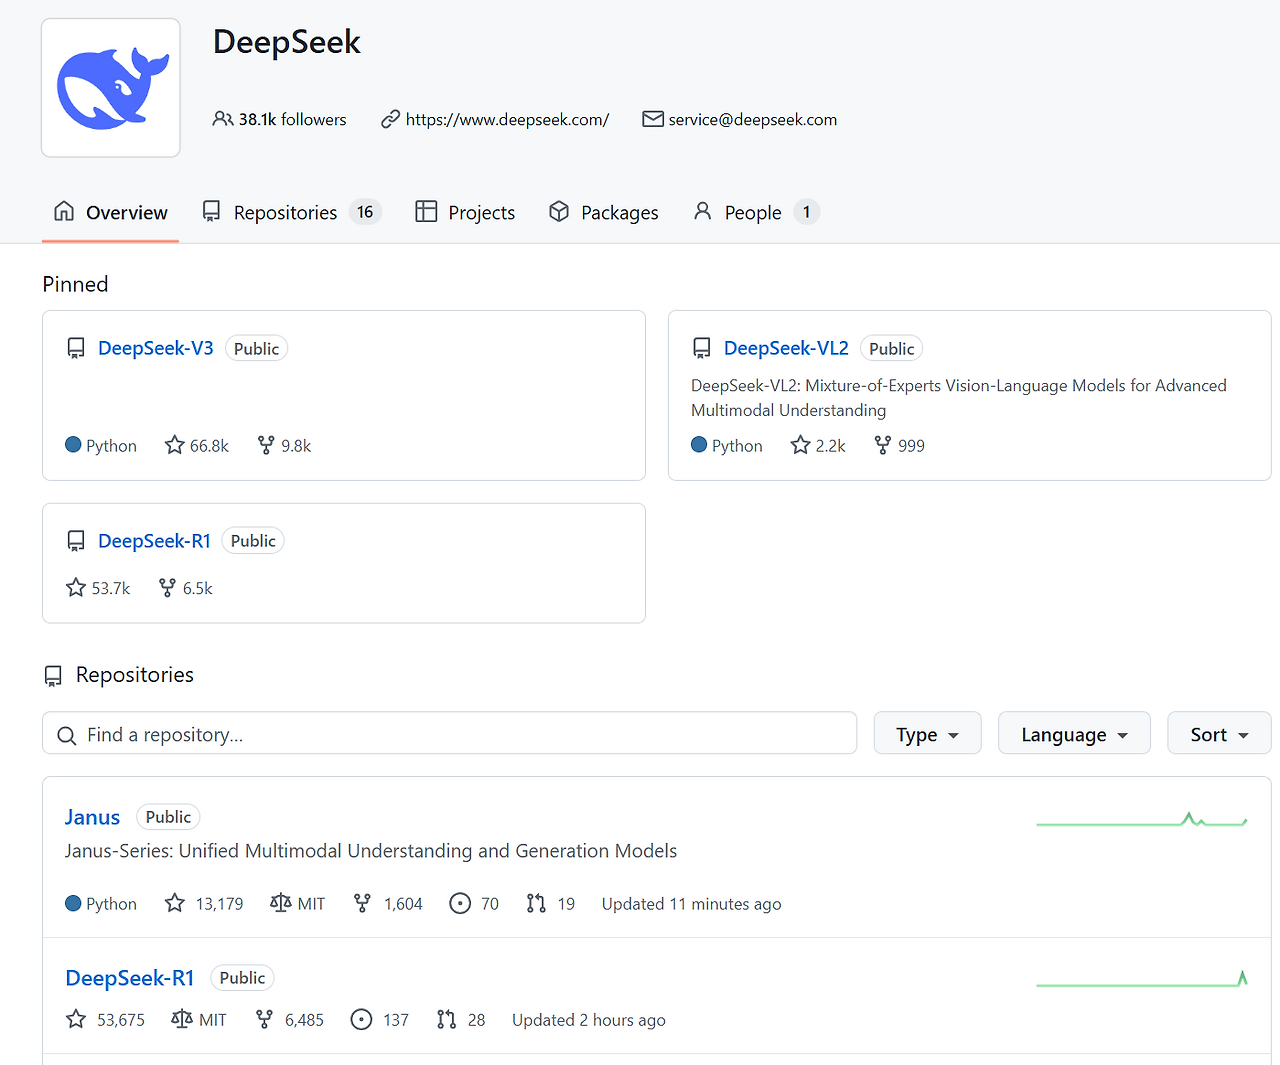Open the 28 pull requests of DeepSeek-R1

click(461, 1019)
